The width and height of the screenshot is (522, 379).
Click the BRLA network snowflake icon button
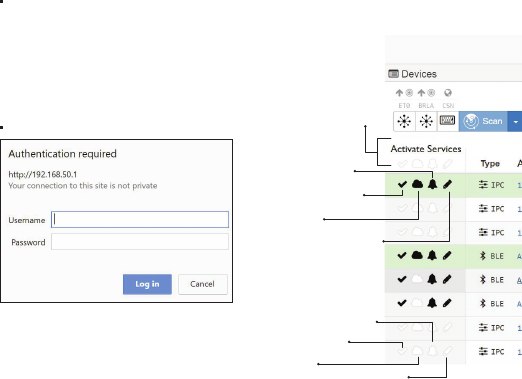click(x=426, y=121)
